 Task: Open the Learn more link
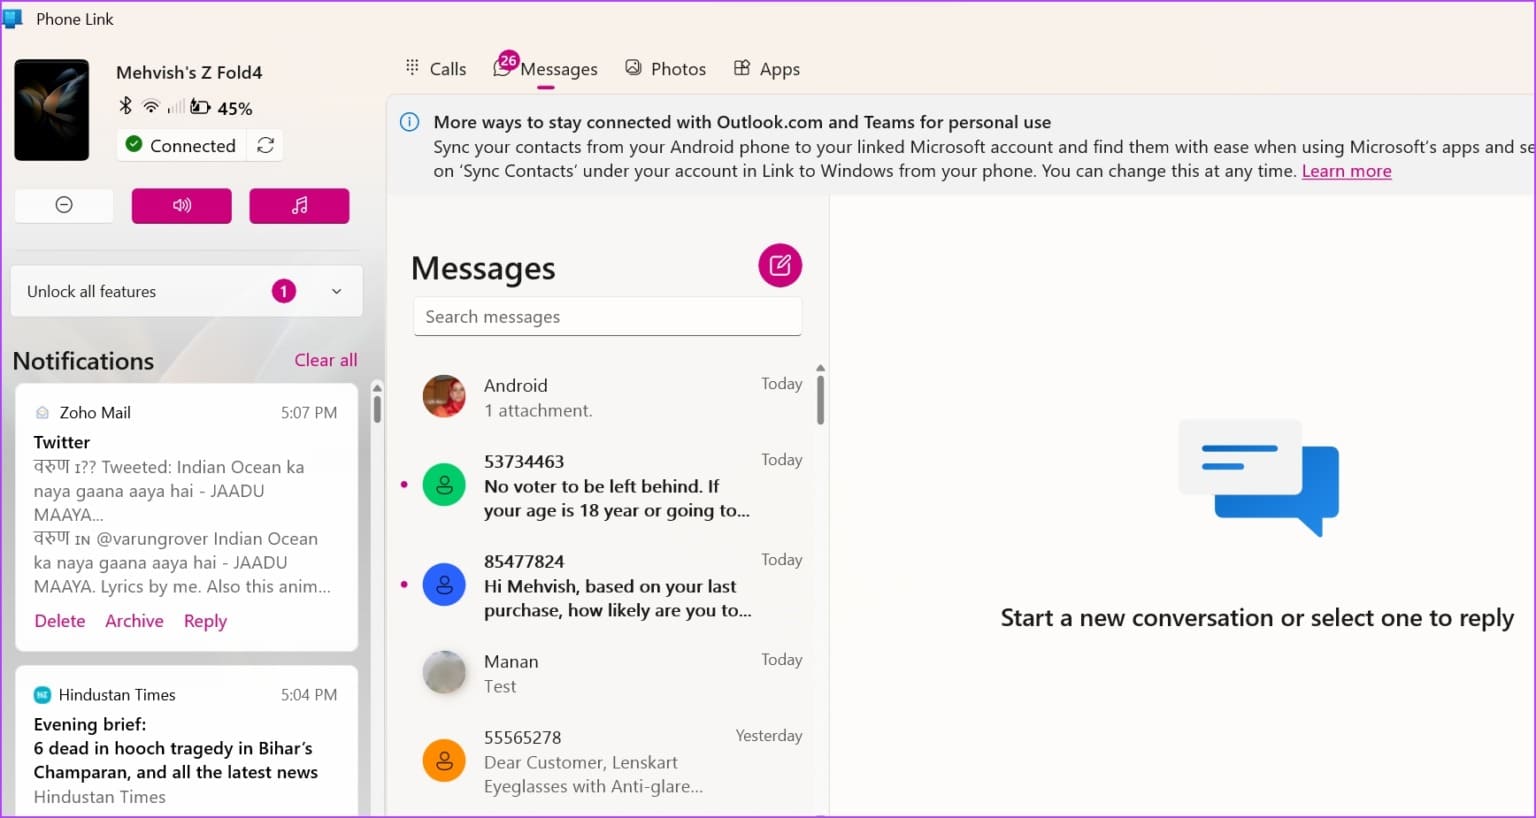pos(1346,171)
